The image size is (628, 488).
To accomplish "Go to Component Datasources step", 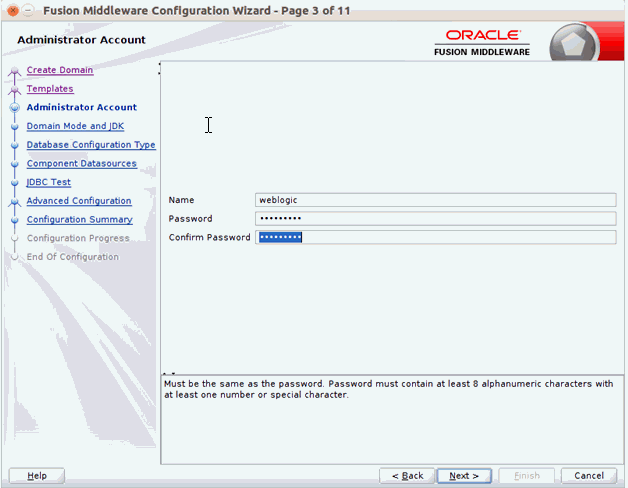I will pyautogui.click(x=82, y=163).
